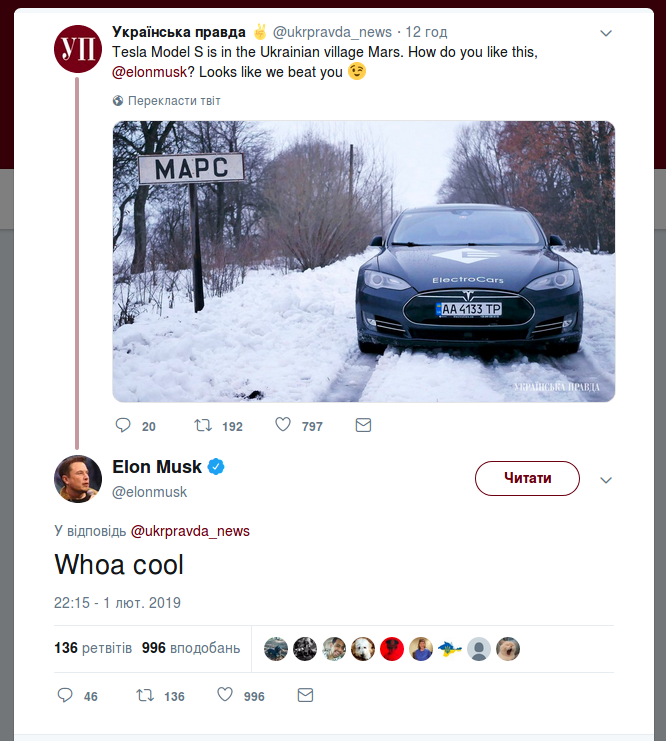Reply to the Ukrainska Pravda tweet
666x741 pixels.
(124, 425)
